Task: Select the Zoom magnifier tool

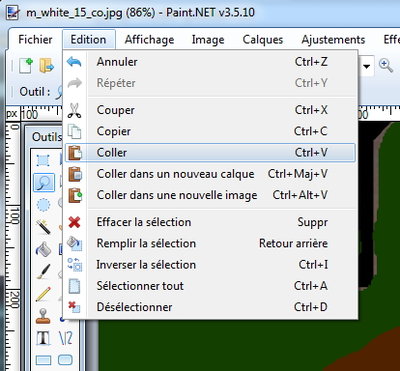Action: pos(44,182)
